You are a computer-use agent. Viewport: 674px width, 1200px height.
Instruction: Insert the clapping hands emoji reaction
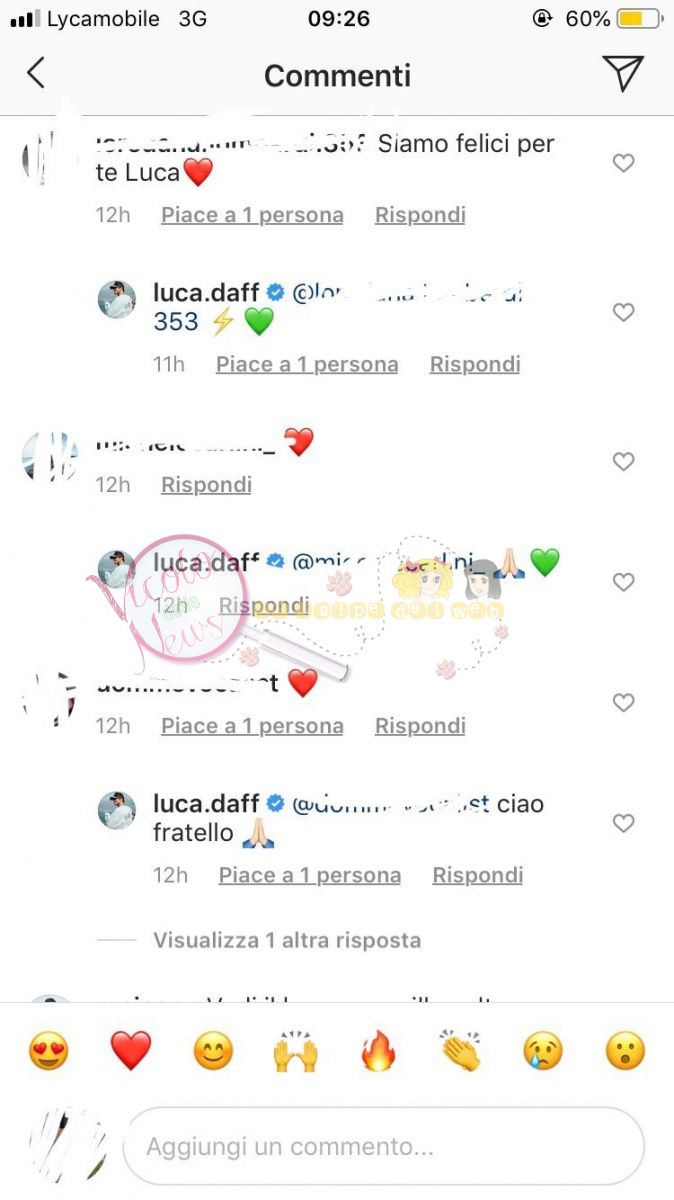[461, 1052]
